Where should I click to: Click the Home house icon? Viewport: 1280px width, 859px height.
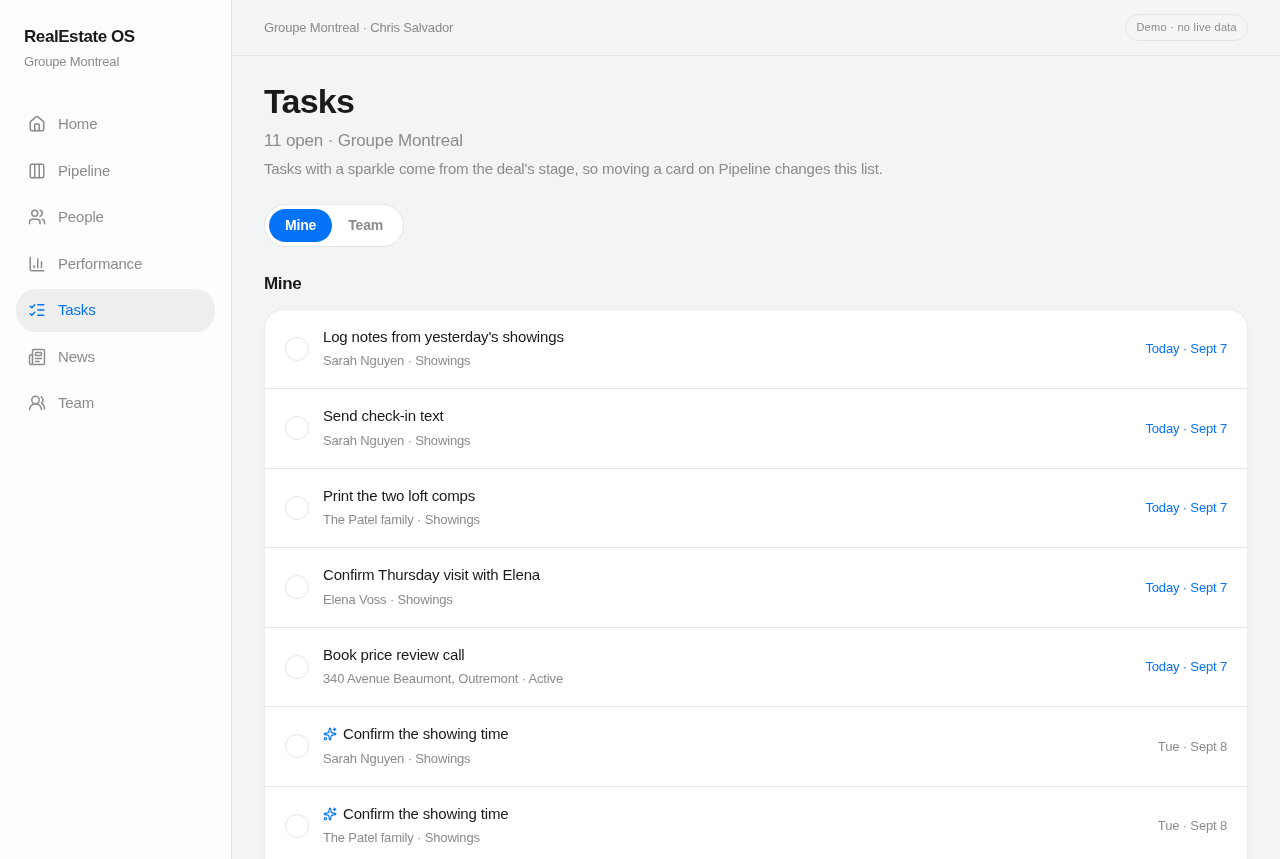(37, 124)
